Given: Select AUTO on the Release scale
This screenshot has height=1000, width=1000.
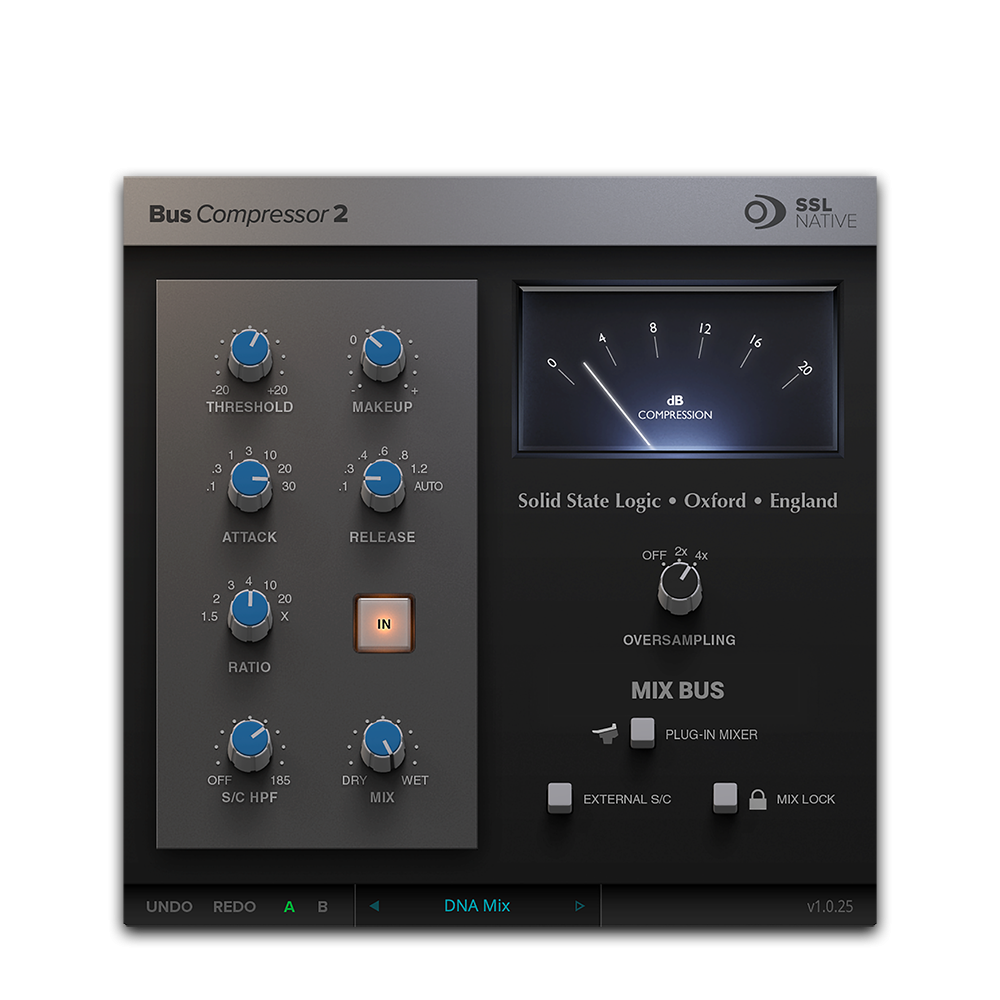Looking at the screenshot, I should (429, 486).
